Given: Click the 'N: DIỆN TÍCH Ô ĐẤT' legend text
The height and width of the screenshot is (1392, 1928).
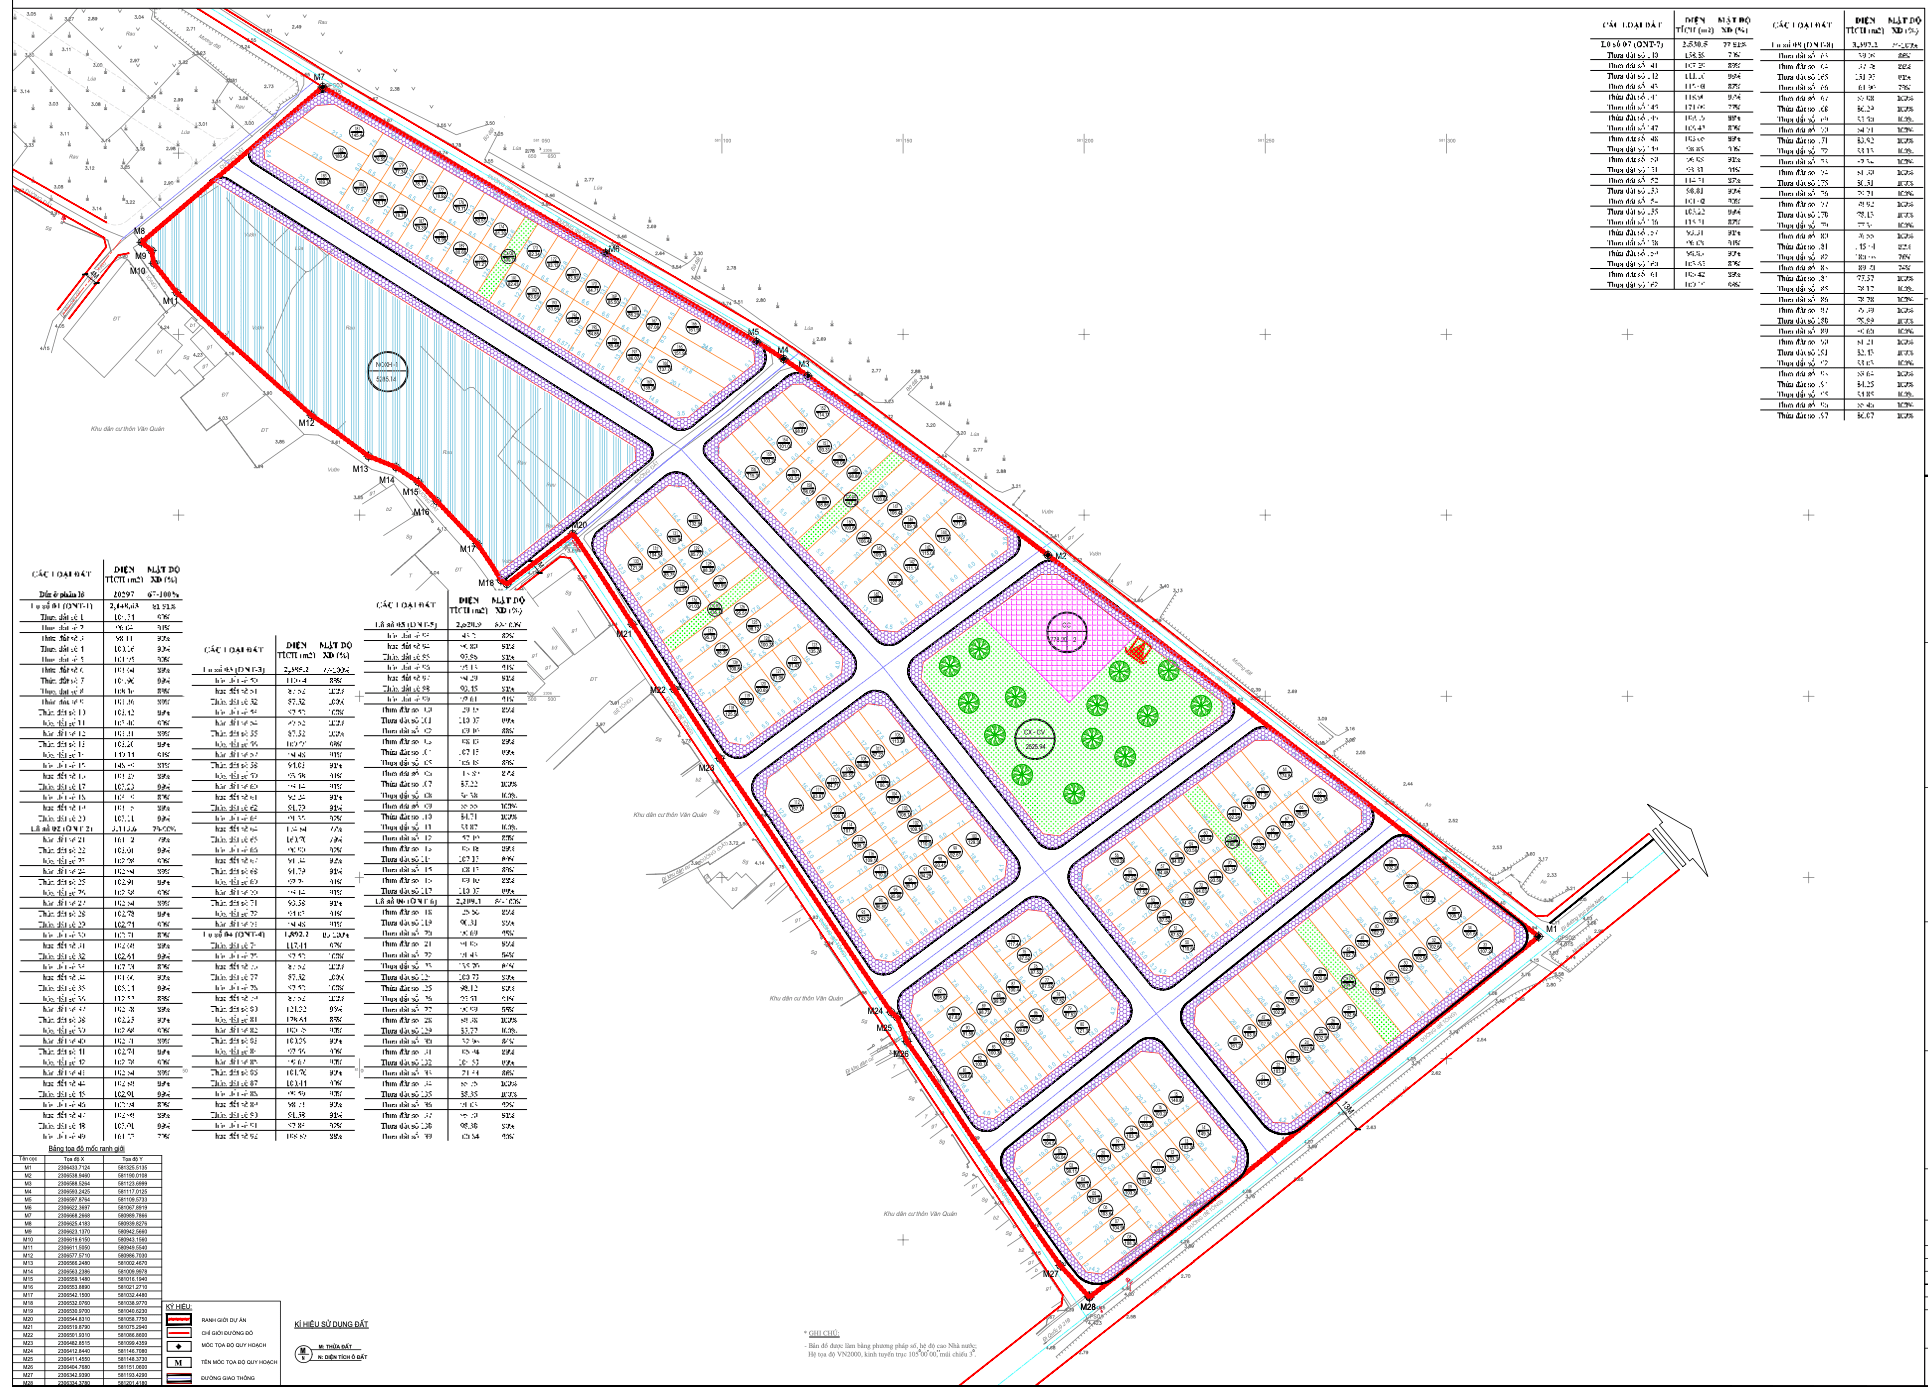Looking at the screenshot, I should (x=342, y=1357).
